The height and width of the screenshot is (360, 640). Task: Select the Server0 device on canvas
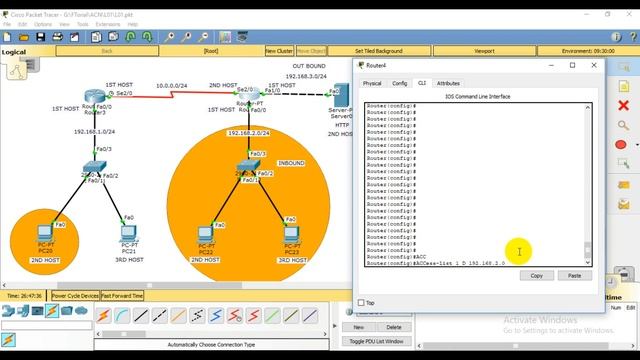pos(341,95)
